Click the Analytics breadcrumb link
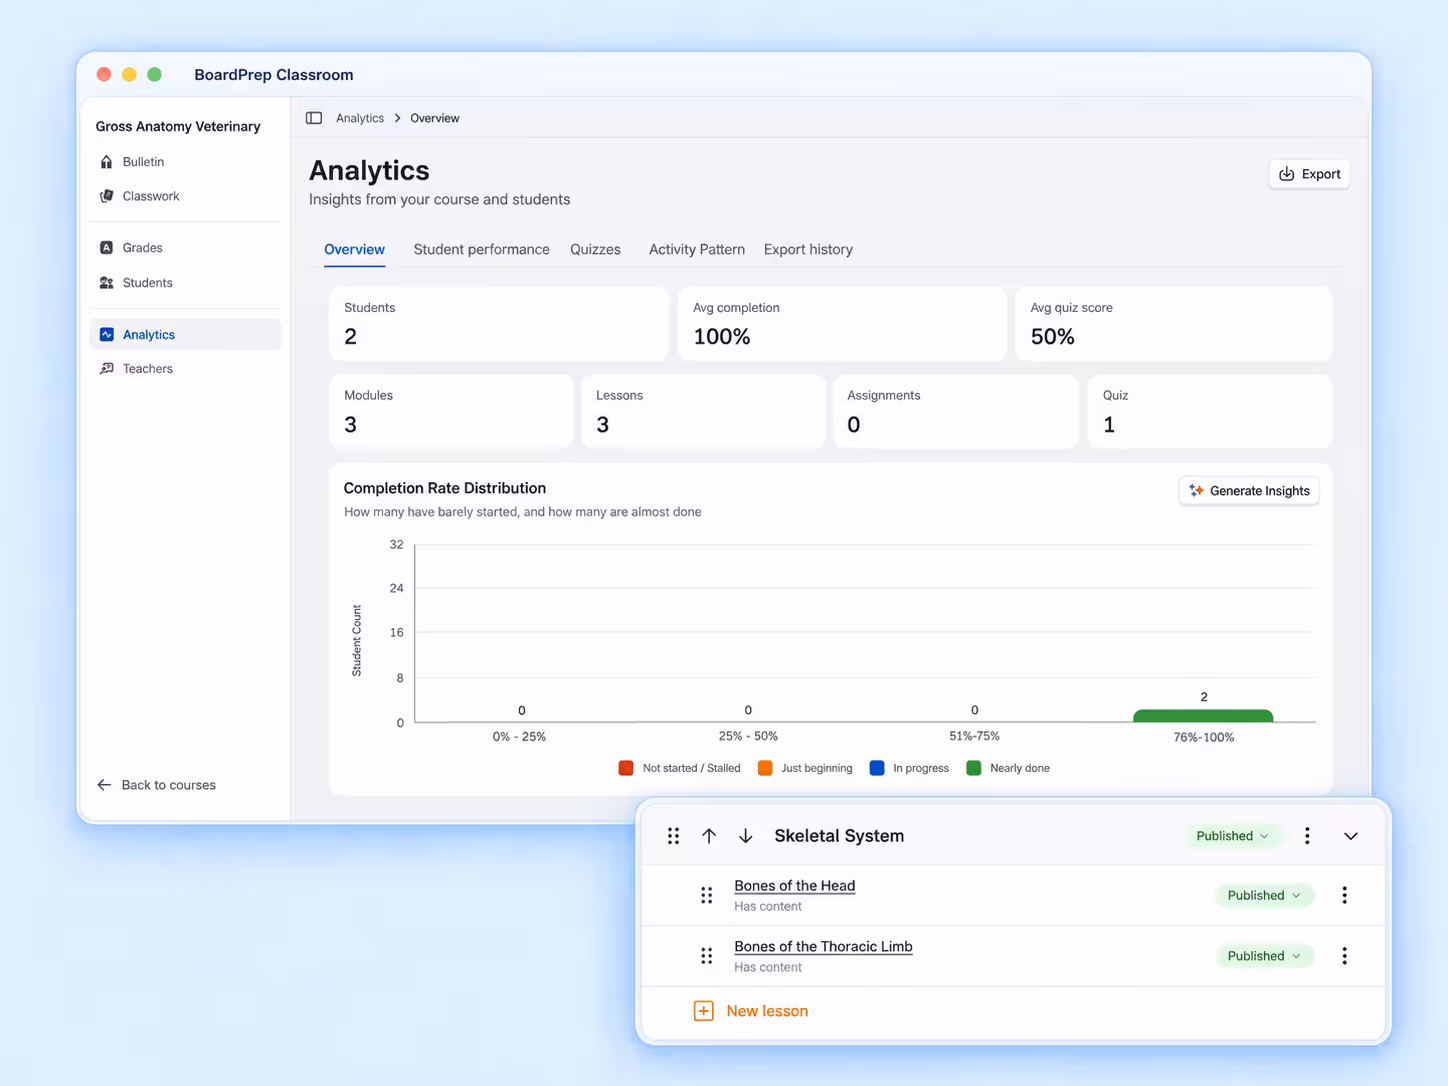The image size is (1448, 1086). pyautogui.click(x=360, y=118)
